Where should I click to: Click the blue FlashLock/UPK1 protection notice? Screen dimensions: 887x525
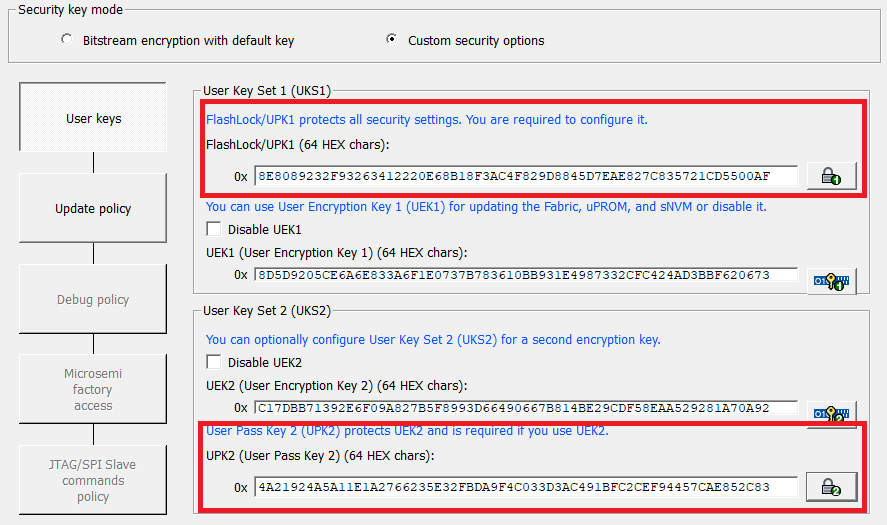click(427, 119)
